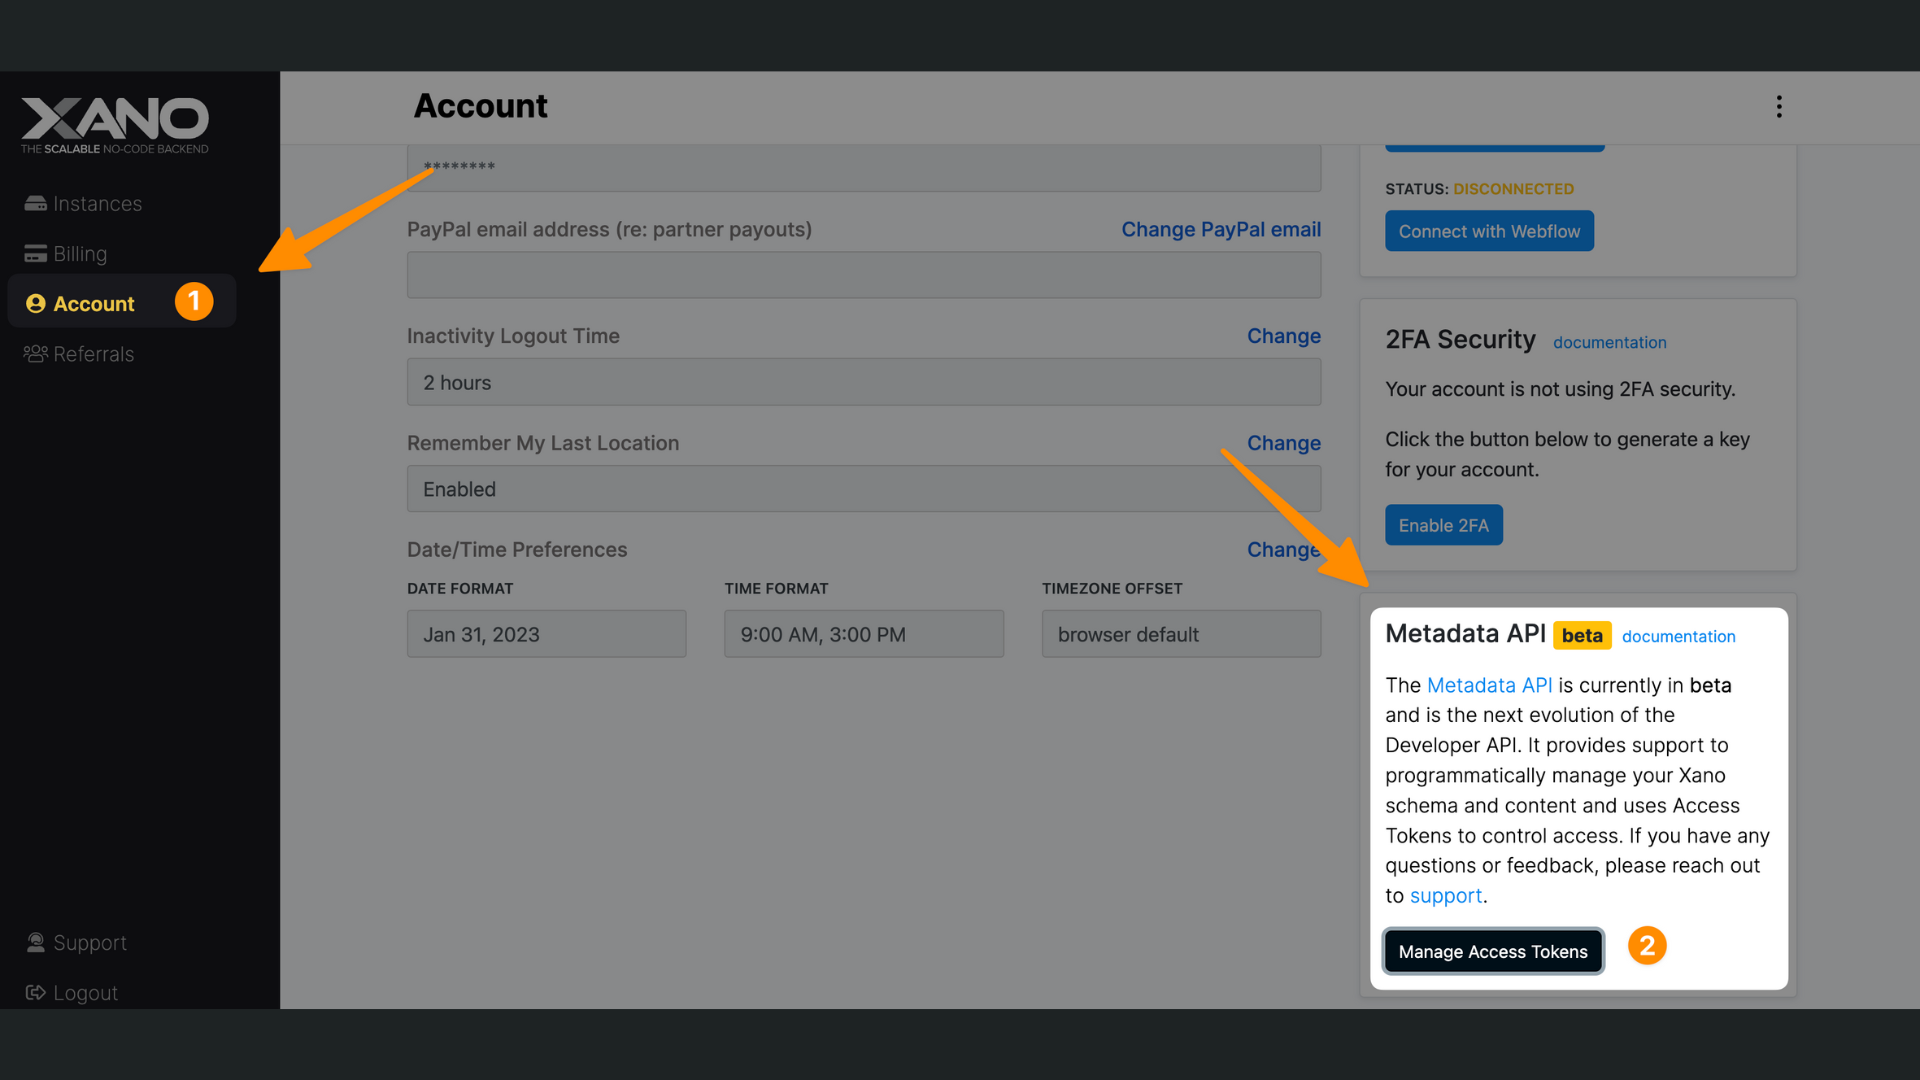This screenshot has width=1920, height=1080.
Task: Open the Remember My Last Location selector
Action: pyautogui.click(x=863, y=489)
